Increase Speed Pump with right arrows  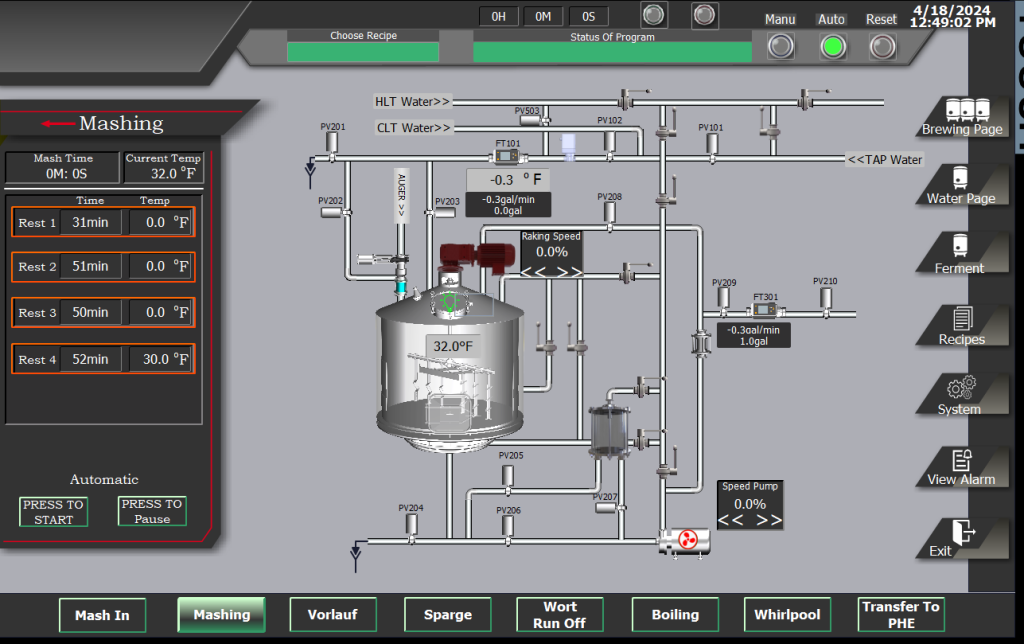click(x=768, y=520)
